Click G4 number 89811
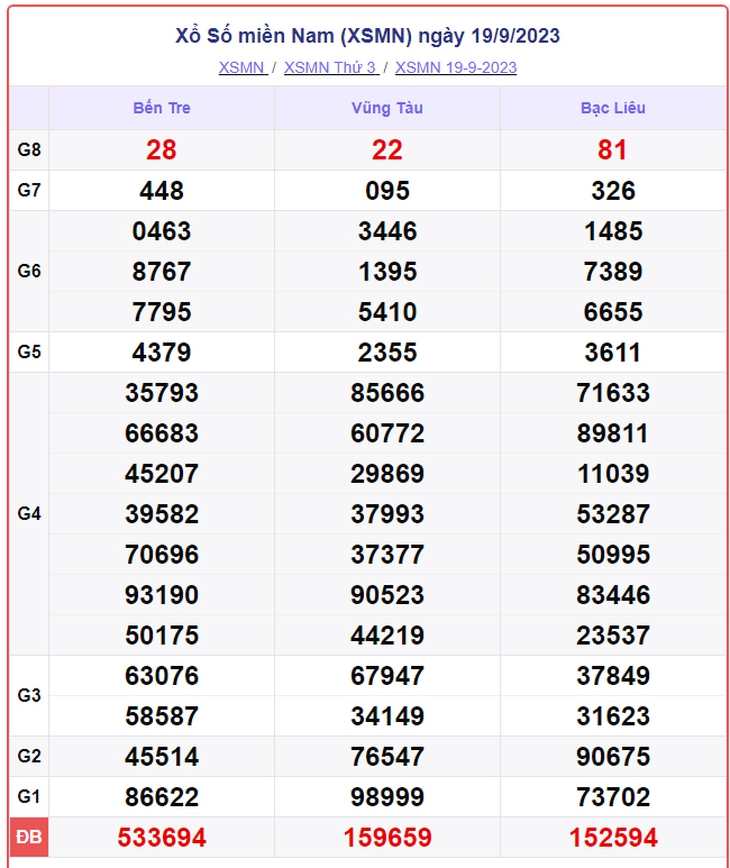The image size is (730, 868). point(613,433)
